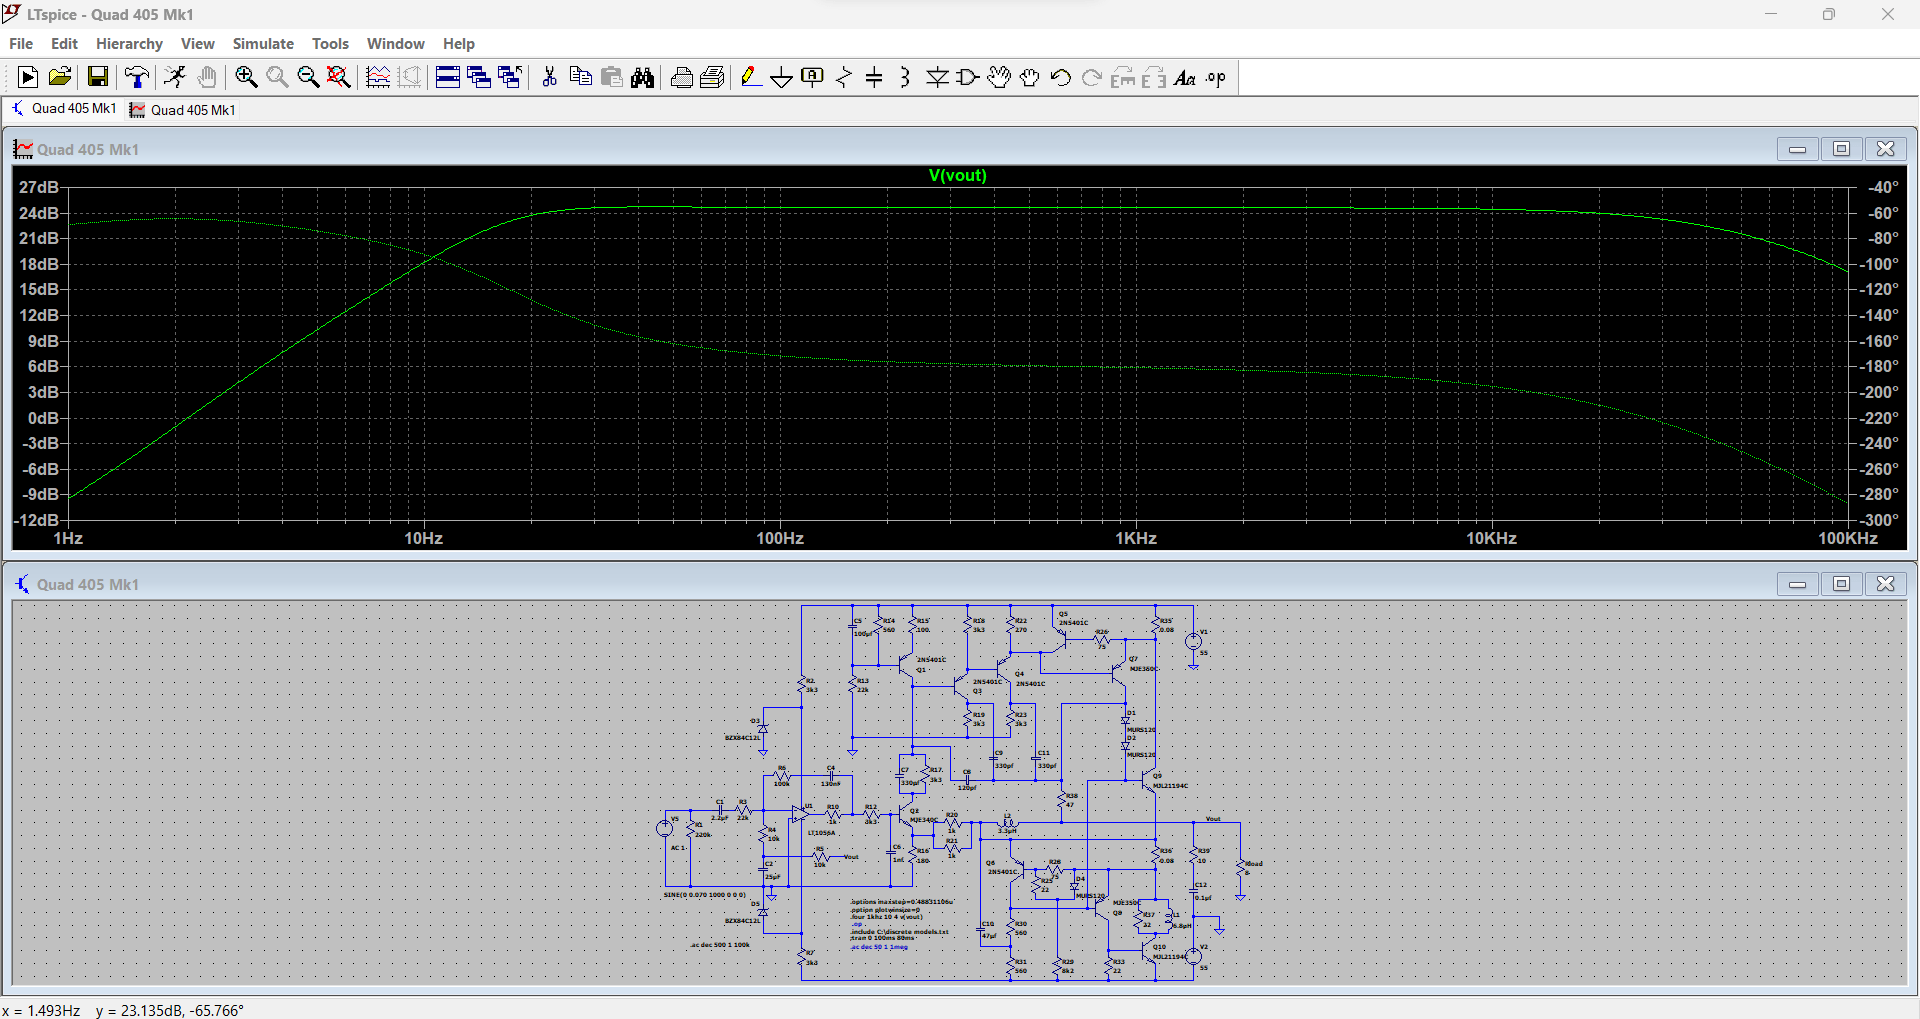Click the Find binoculars icon

[642, 77]
